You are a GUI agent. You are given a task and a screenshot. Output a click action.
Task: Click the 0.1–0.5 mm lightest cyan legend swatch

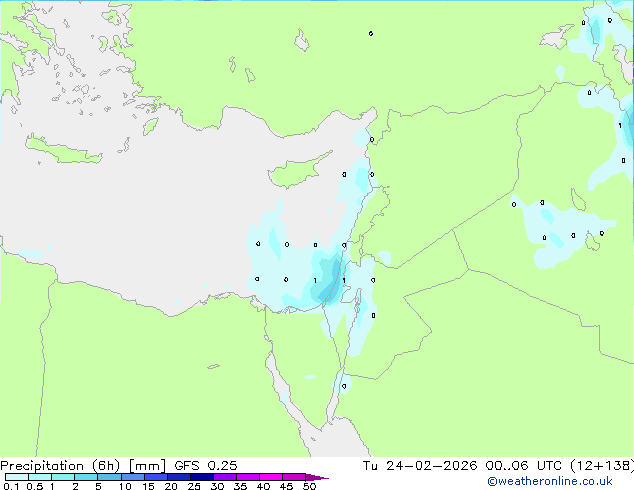pyautogui.click(x=17, y=477)
